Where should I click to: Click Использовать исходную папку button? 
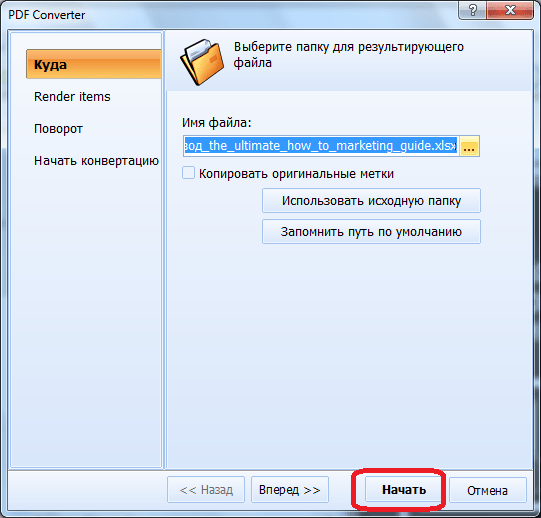click(x=371, y=201)
